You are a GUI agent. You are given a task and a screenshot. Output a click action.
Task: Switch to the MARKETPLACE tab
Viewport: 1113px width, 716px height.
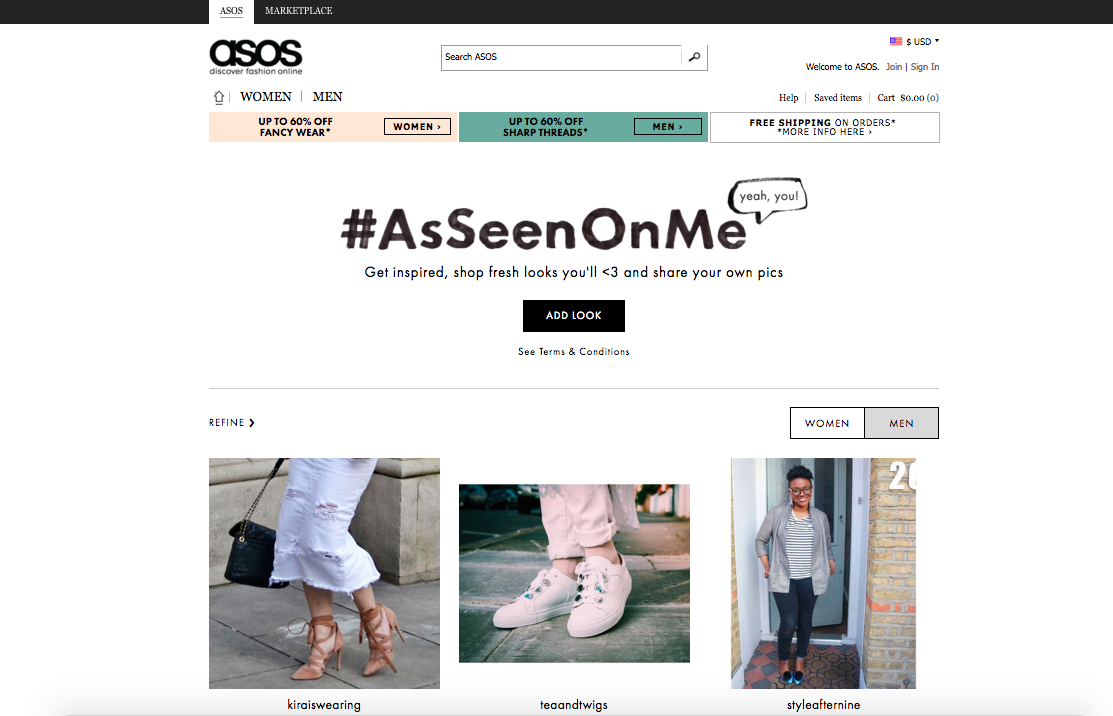point(299,11)
